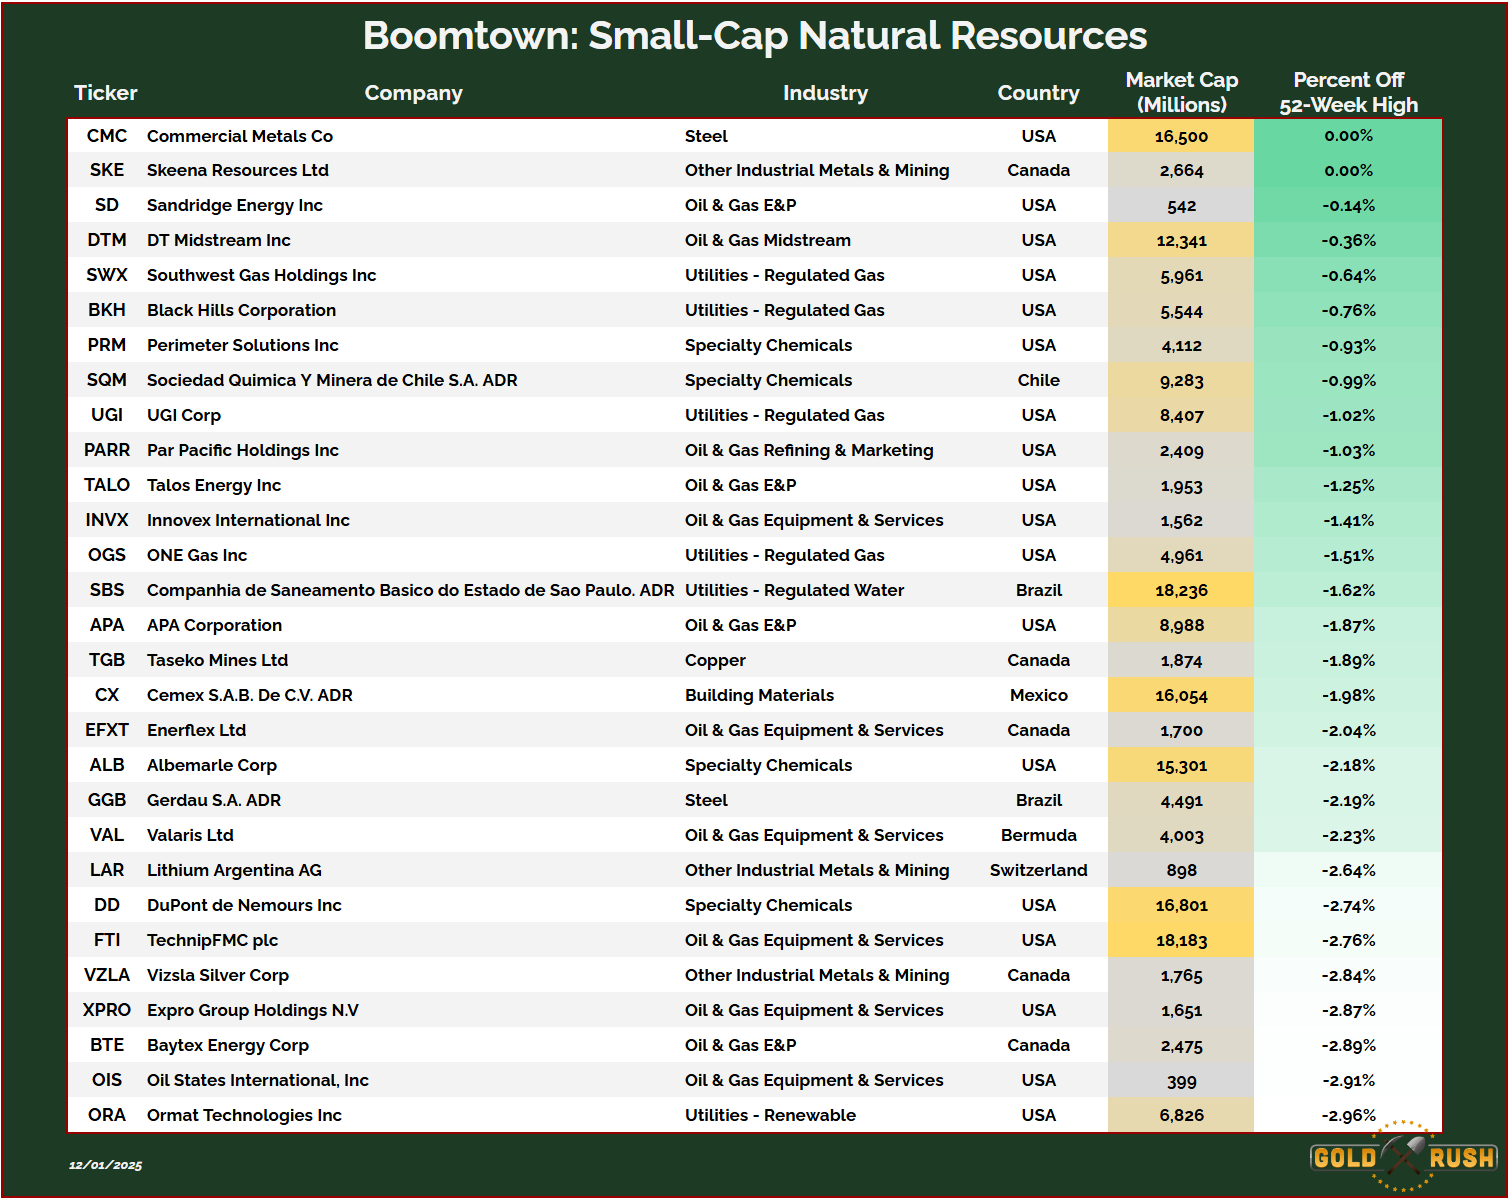Viewport: 1510px width, 1200px height.
Task: Select Switzerland in the Lithium Argentina row
Action: coord(1038,870)
